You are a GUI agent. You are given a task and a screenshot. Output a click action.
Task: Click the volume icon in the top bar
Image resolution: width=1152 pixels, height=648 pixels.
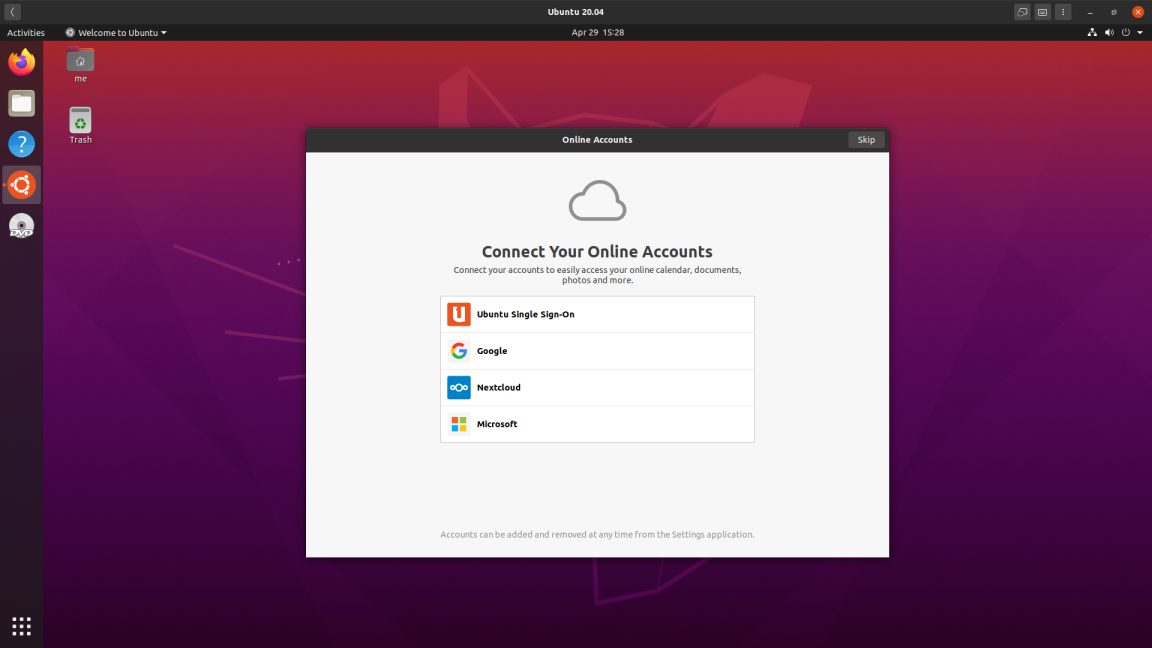[1108, 32]
